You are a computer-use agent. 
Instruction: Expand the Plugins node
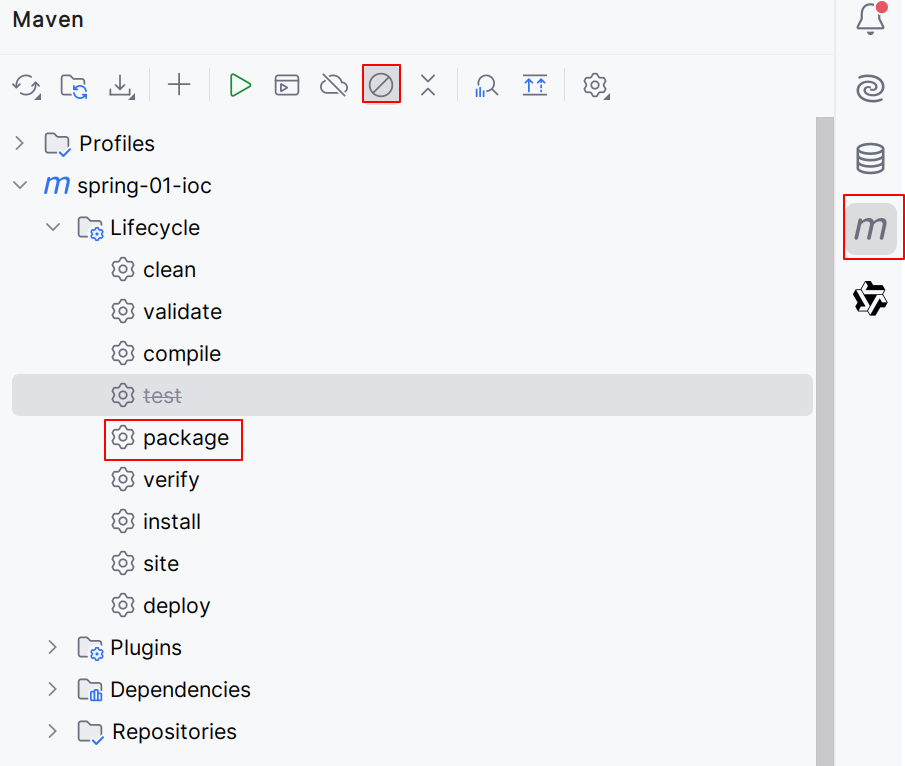point(53,647)
